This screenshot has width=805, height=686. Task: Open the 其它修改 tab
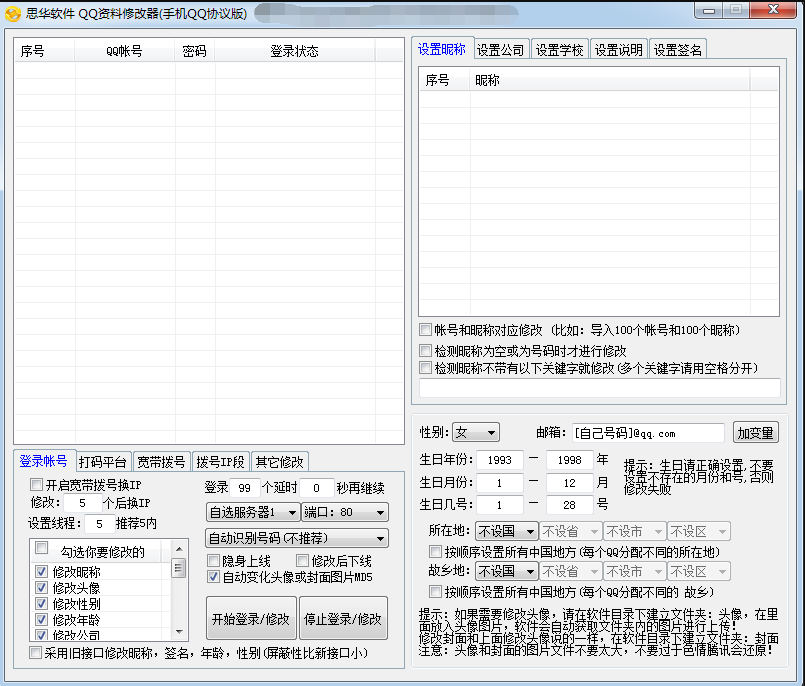[x=280, y=462]
